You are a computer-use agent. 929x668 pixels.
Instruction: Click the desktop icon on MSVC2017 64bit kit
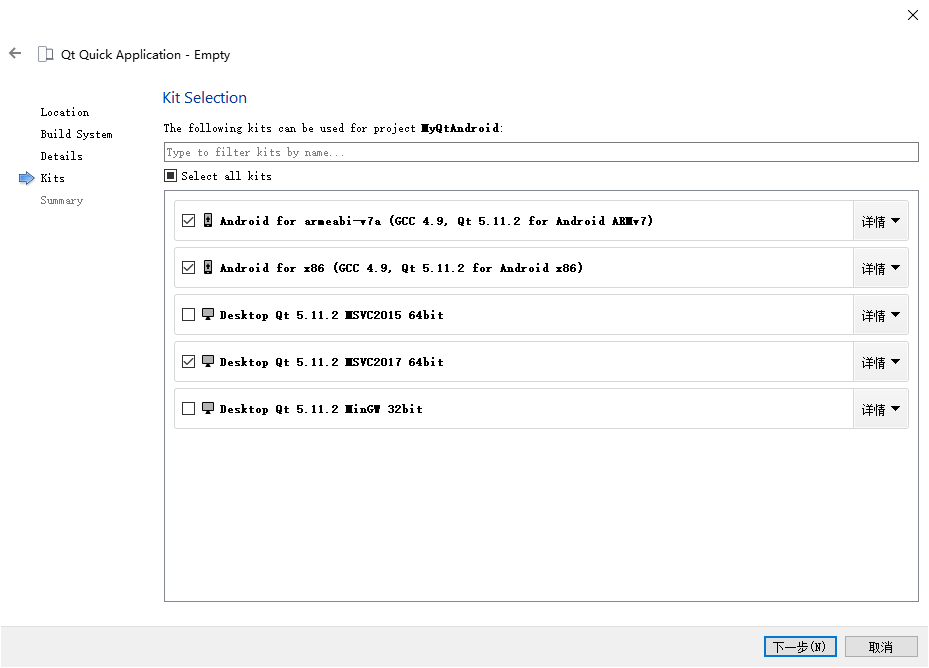[207, 361]
